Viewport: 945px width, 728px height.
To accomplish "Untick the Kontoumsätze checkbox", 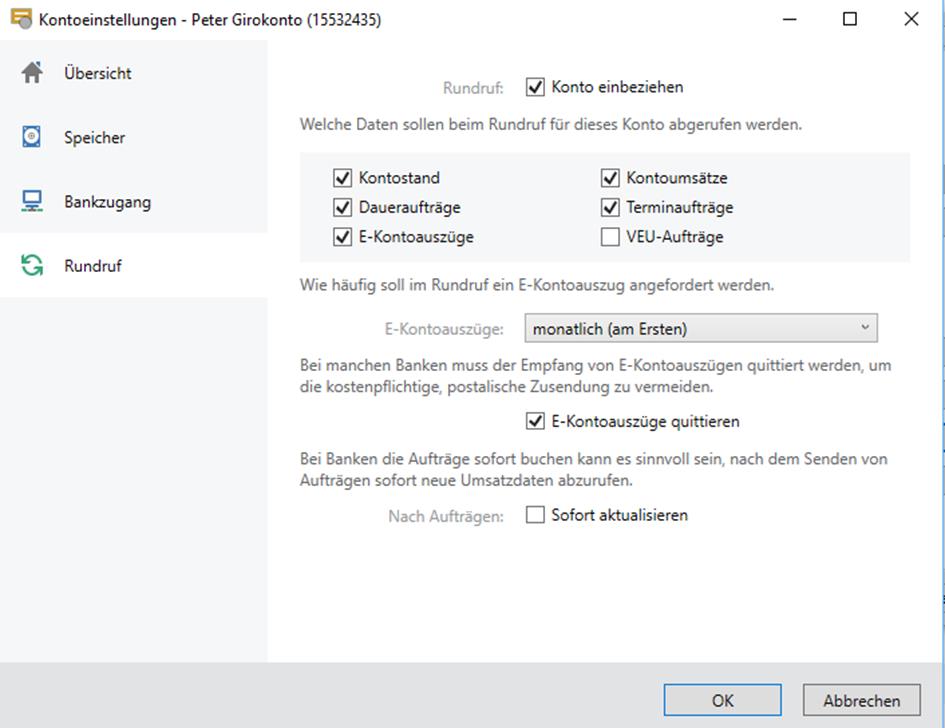I will (x=610, y=178).
